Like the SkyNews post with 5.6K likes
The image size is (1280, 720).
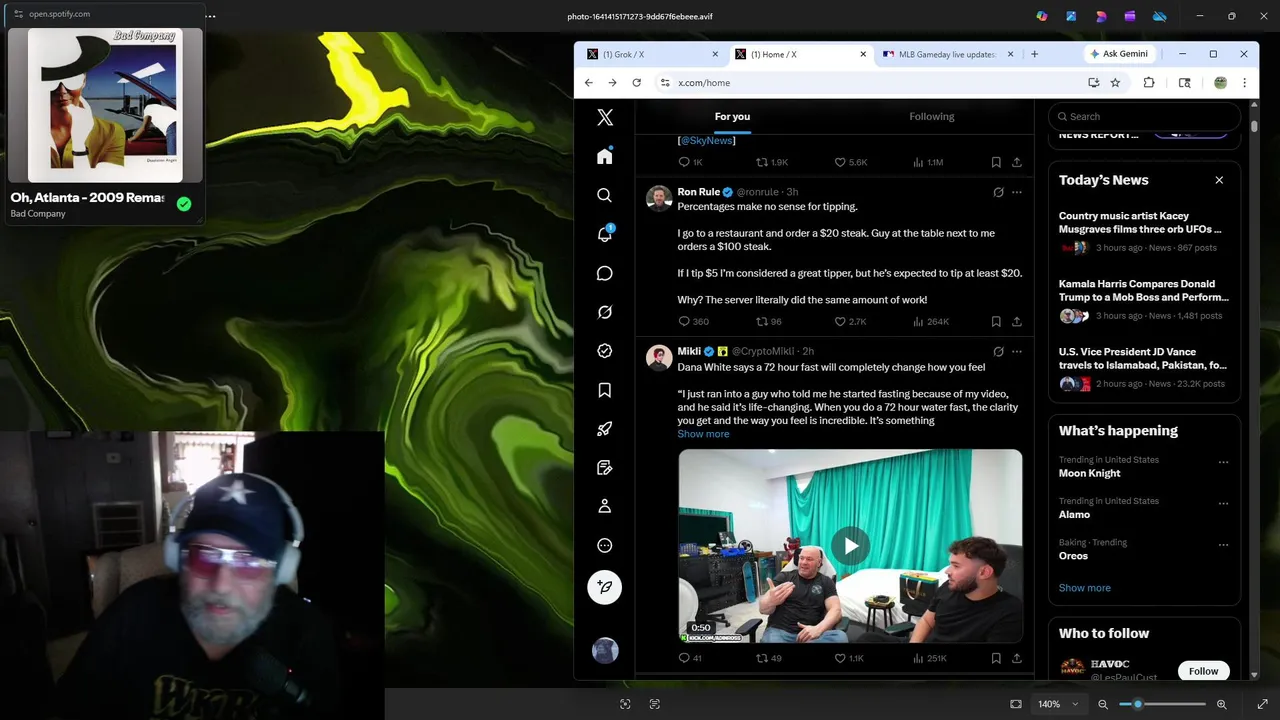[851, 162]
